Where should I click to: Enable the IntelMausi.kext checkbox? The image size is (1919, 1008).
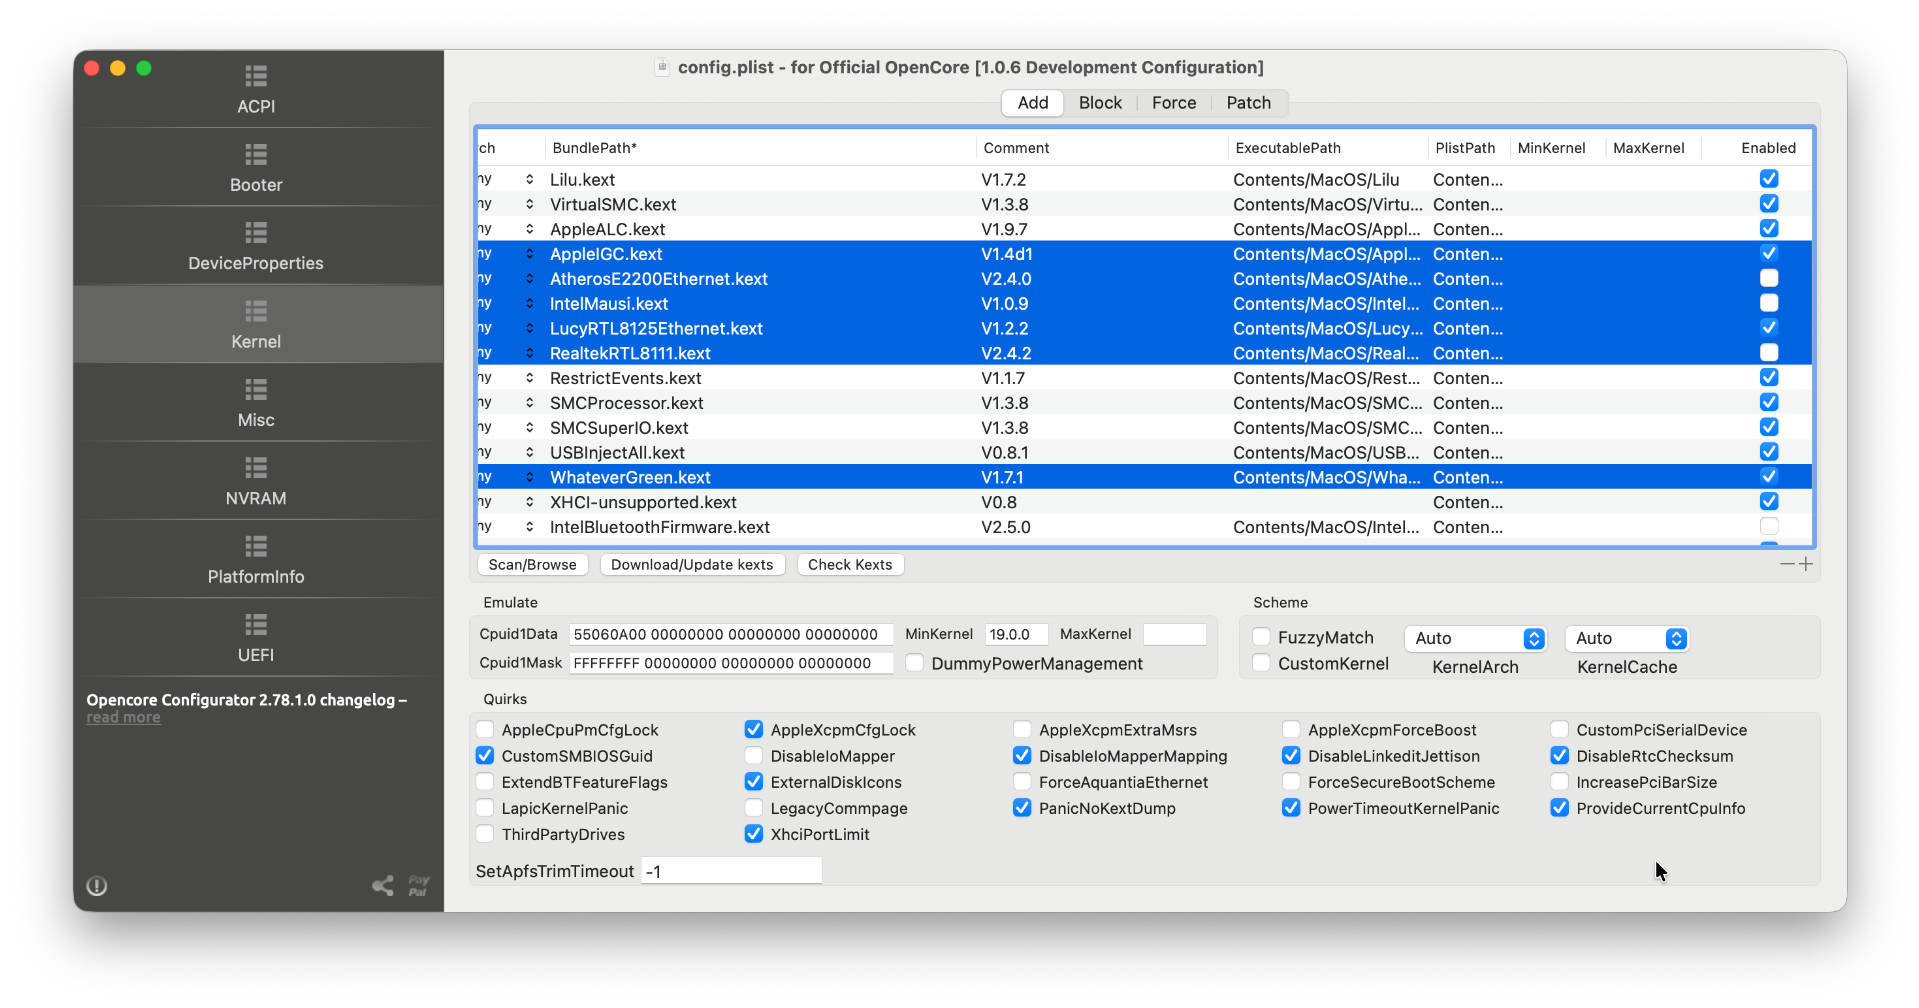1769,303
